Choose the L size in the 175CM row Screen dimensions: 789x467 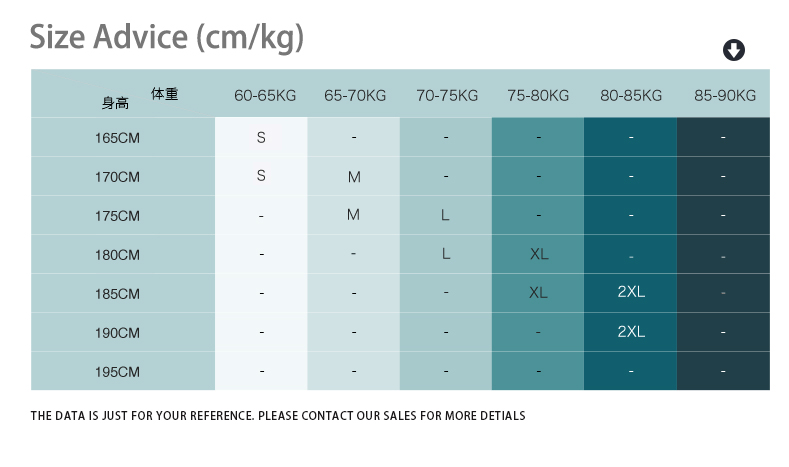[446, 215]
